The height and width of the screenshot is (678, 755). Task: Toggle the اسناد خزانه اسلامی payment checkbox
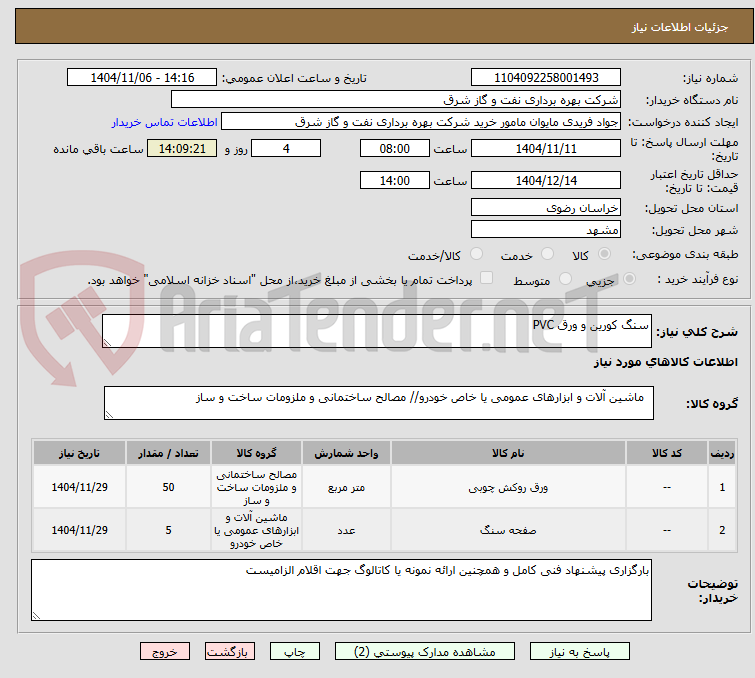click(x=487, y=277)
